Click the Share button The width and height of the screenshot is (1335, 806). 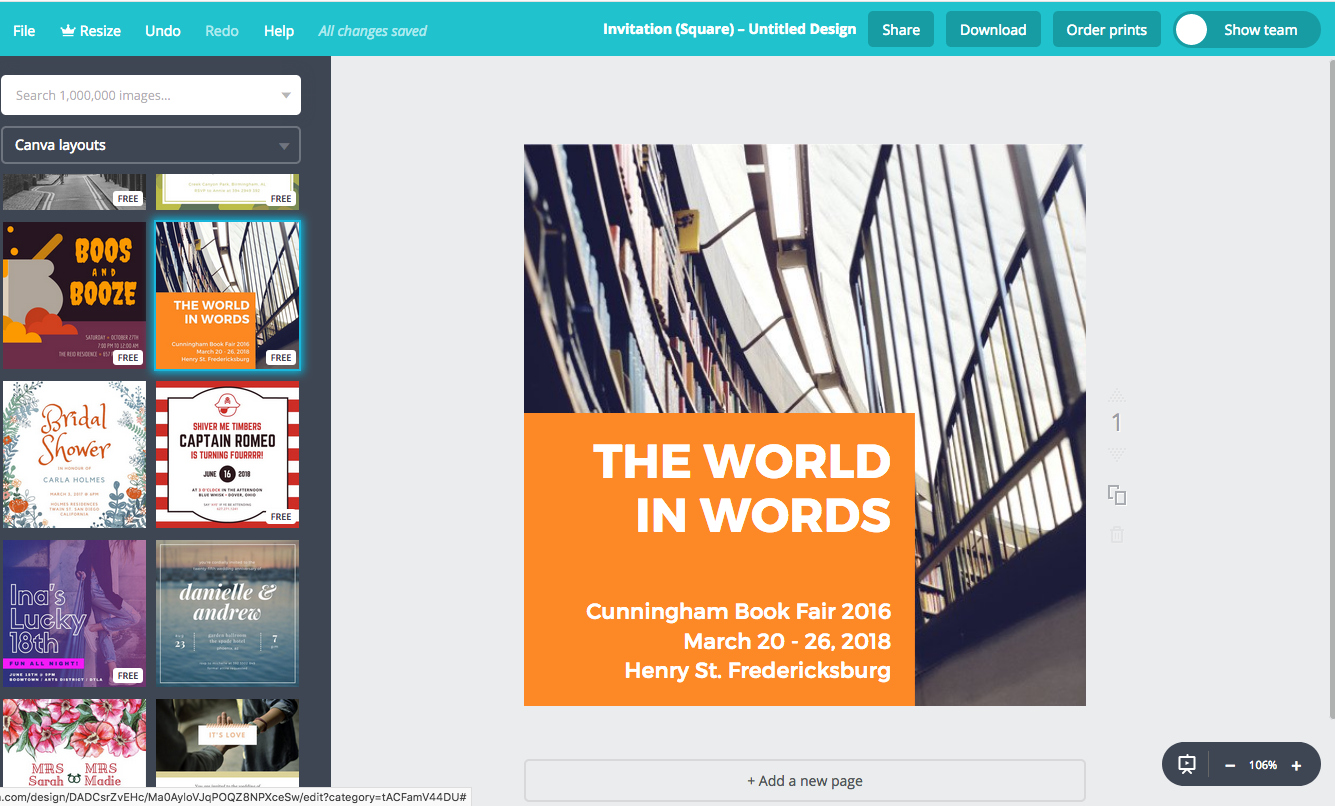point(901,30)
